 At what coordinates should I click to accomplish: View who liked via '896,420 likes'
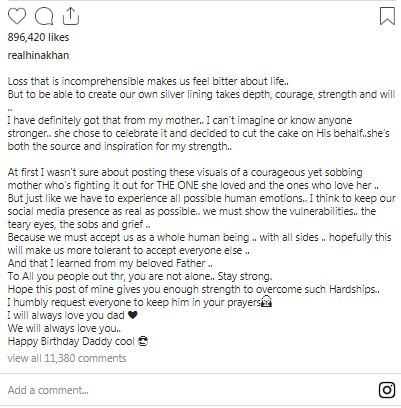click(x=38, y=37)
